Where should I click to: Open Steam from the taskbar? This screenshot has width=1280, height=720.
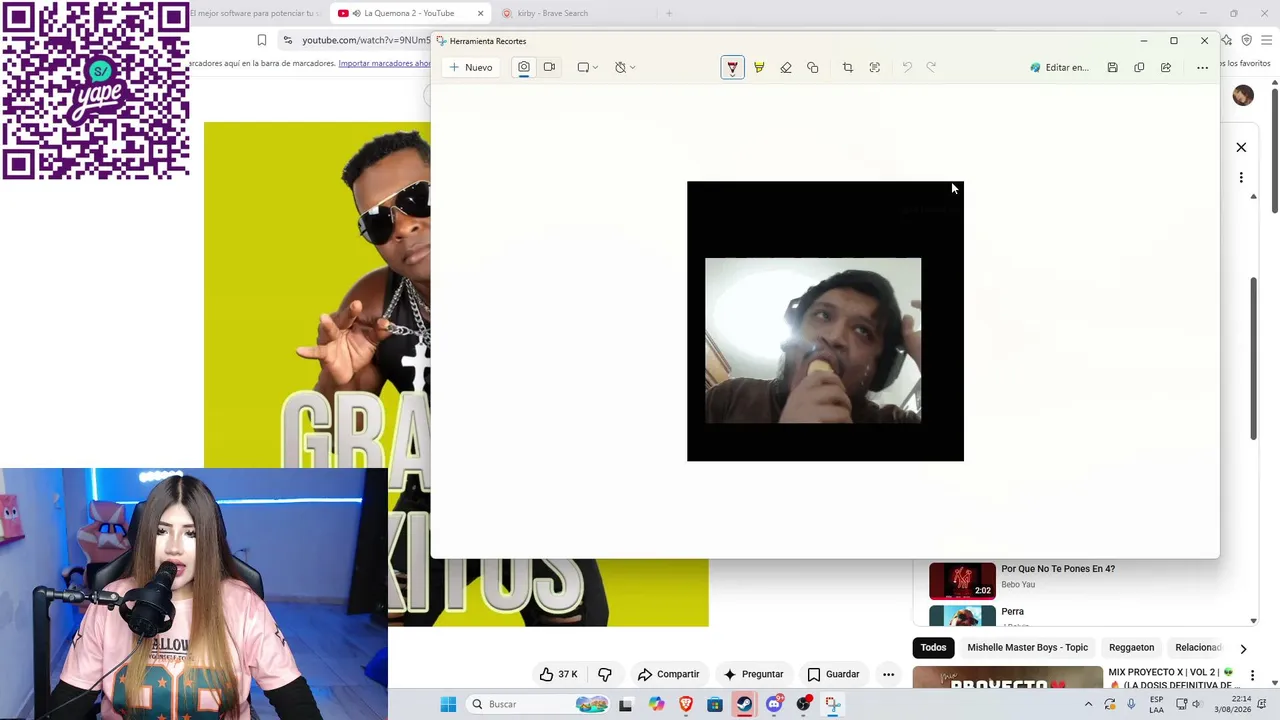pos(745,704)
